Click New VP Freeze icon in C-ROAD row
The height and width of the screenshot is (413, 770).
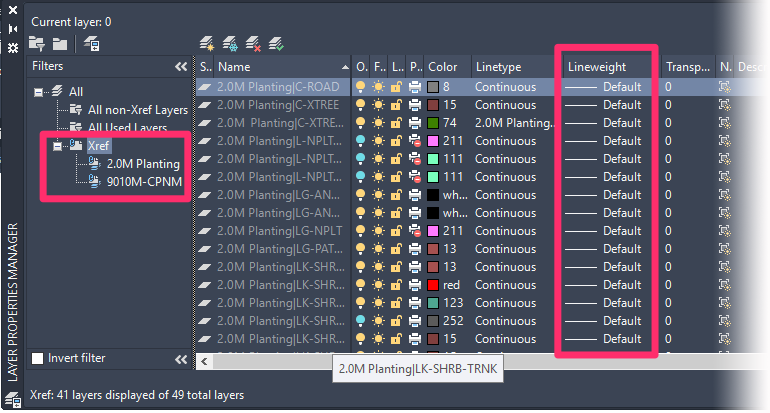pyautogui.click(x=724, y=87)
